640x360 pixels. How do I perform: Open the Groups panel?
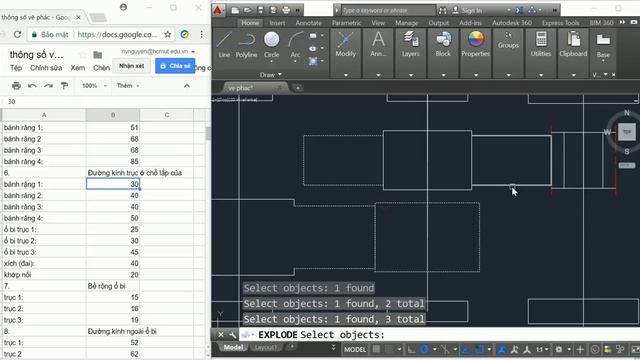click(x=508, y=41)
